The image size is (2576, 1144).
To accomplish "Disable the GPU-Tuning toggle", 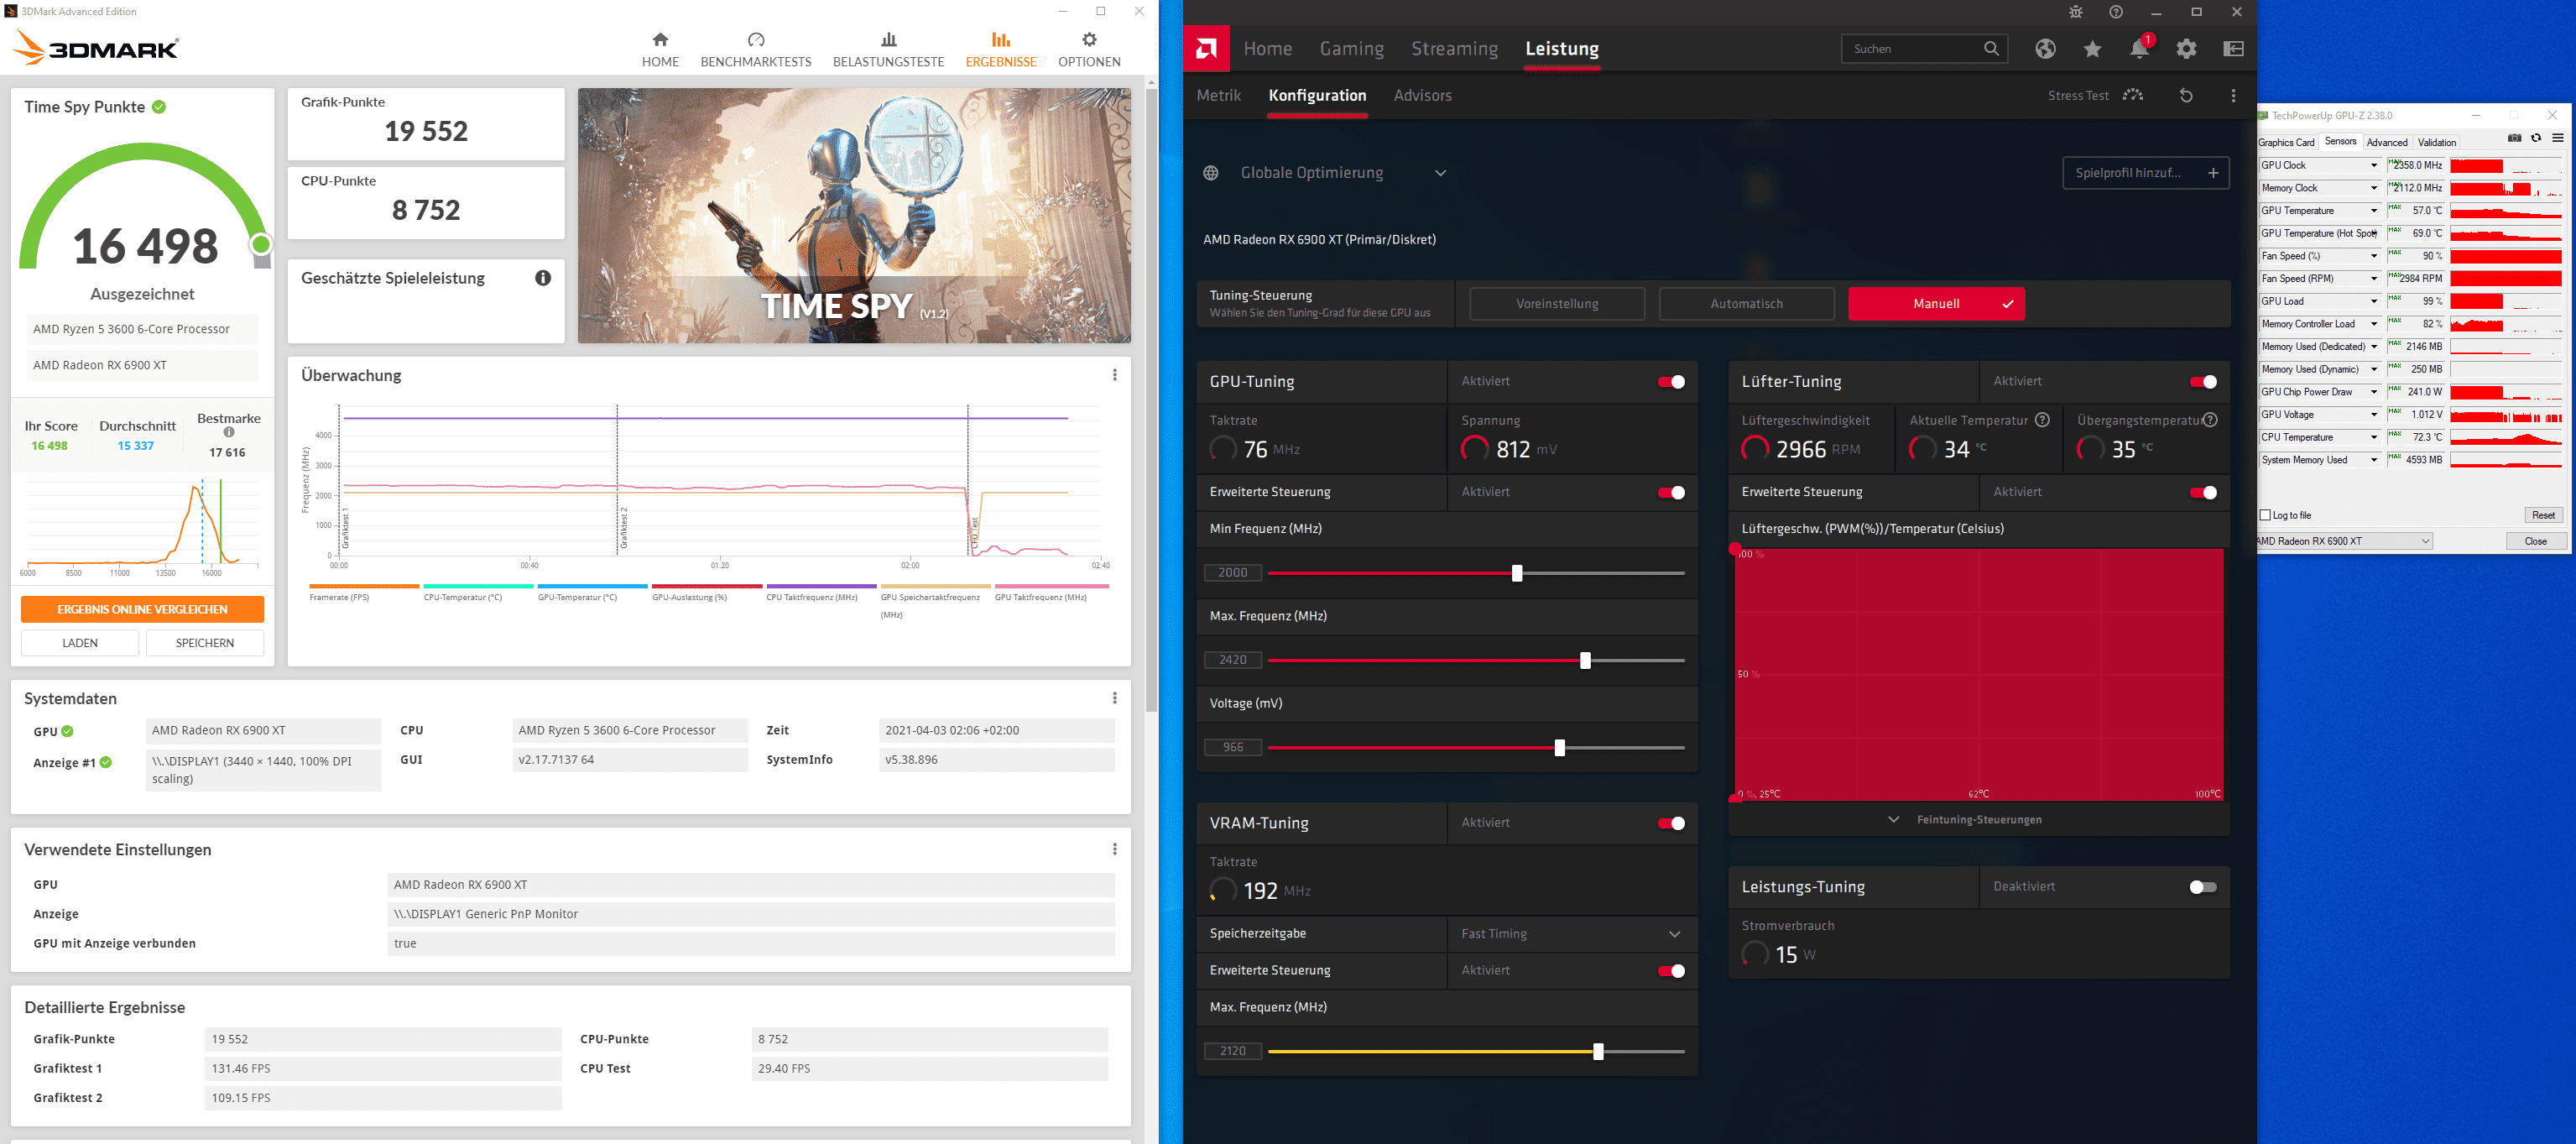I will click(1671, 382).
